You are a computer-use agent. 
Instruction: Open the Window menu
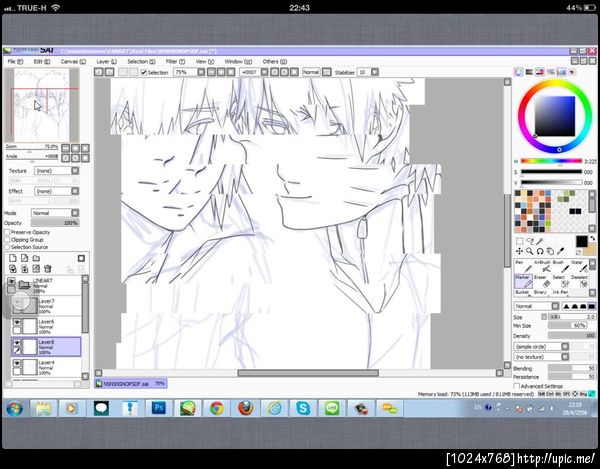238,62
